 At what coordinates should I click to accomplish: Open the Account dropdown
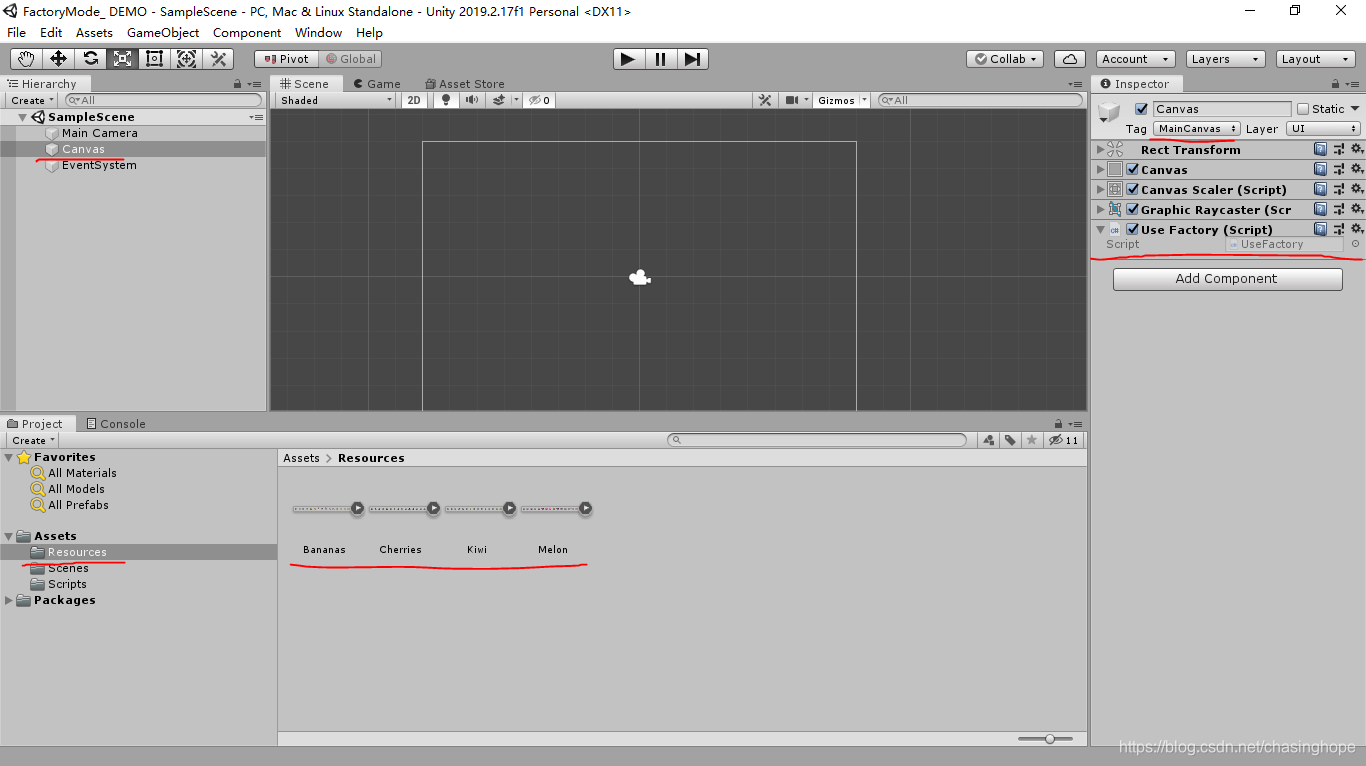pyautogui.click(x=1136, y=59)
